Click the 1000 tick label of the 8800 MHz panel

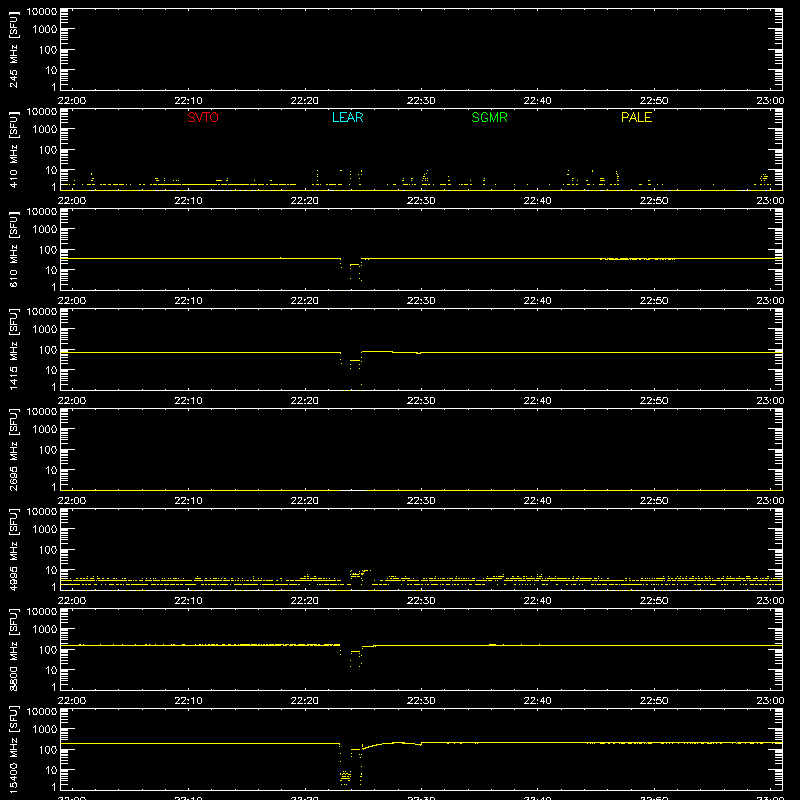point(45,630)
